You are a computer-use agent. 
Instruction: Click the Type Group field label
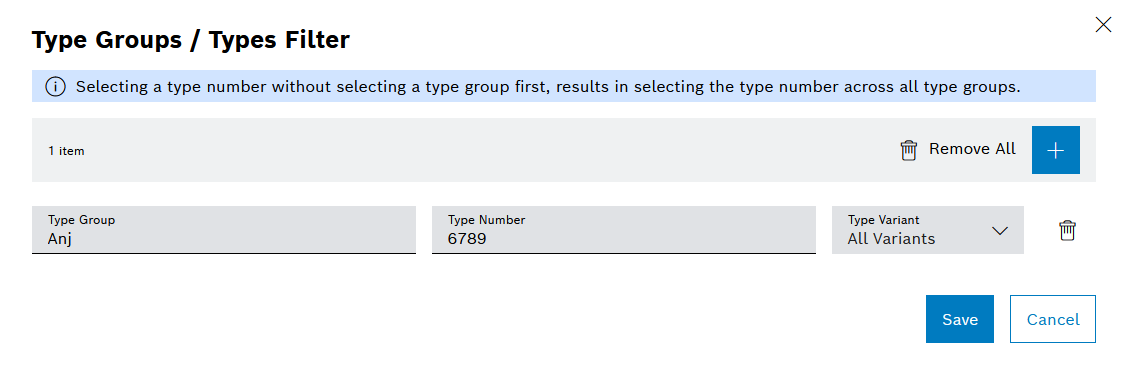pos(81,220)
